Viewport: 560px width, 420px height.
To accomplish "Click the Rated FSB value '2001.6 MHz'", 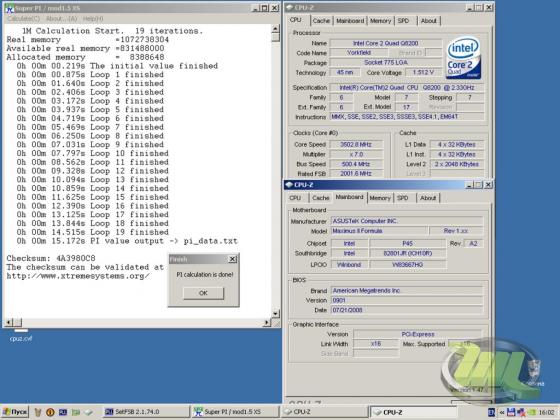I will [356, 174].
